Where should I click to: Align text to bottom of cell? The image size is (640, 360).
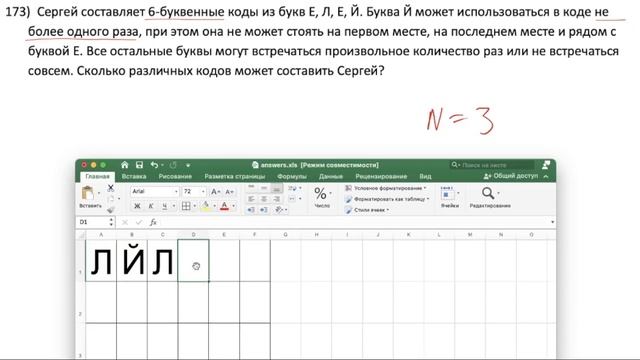(277, 188)
